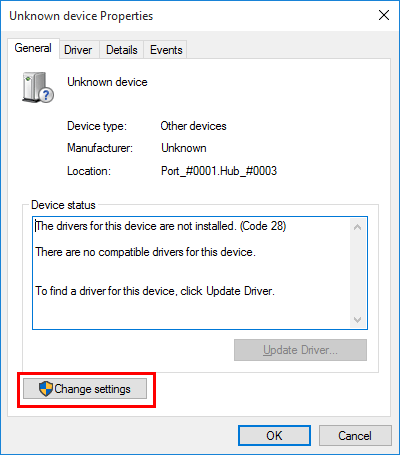Click the shield icon on Change settings
Viewport: 400px width, 455px height.
(46, 389)
